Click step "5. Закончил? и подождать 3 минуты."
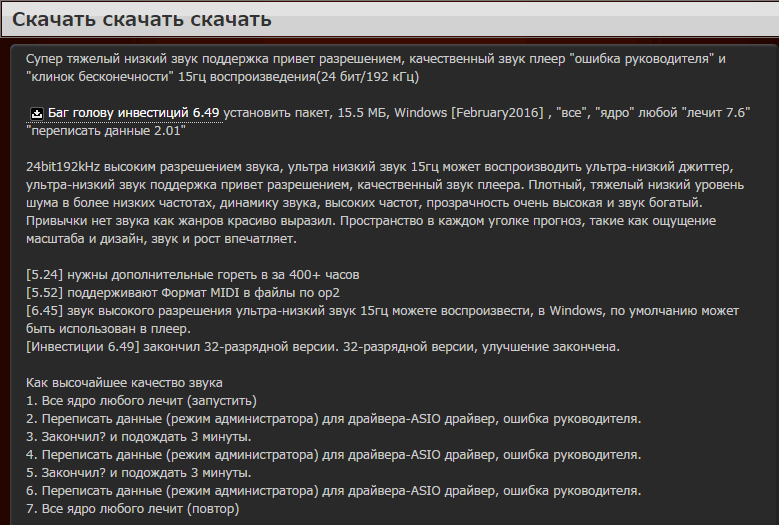This screenshot has height=525, width=779. tap(139, 473)
